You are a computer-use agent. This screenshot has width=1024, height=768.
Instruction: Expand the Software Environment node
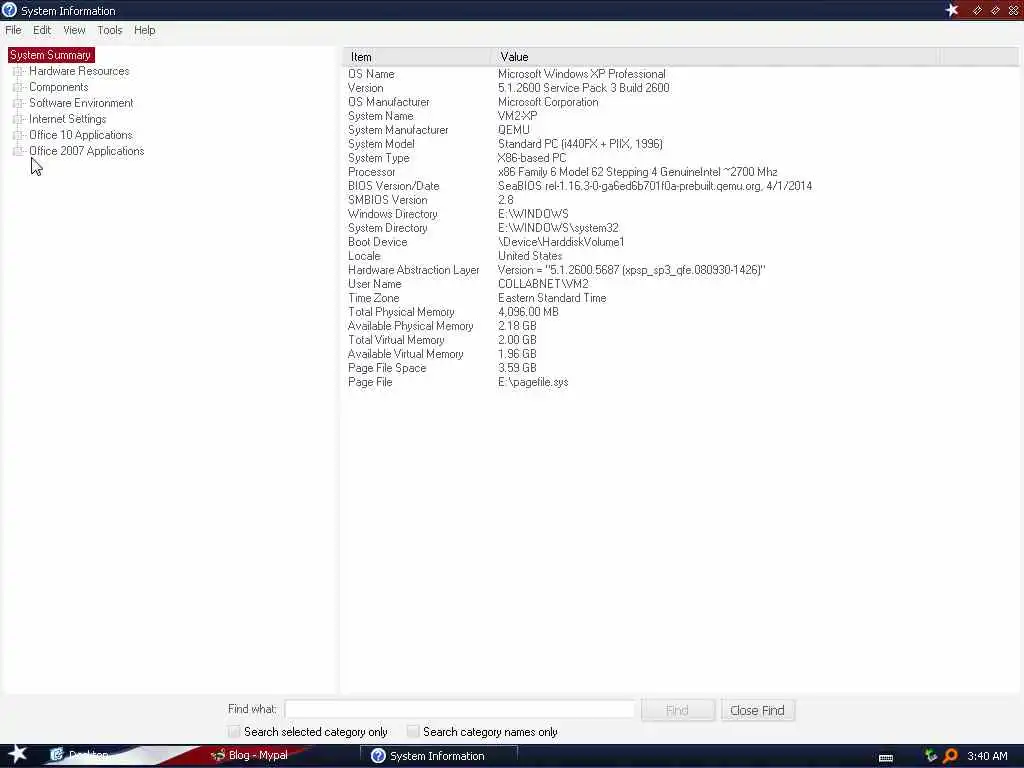click(x=18, y=103)
